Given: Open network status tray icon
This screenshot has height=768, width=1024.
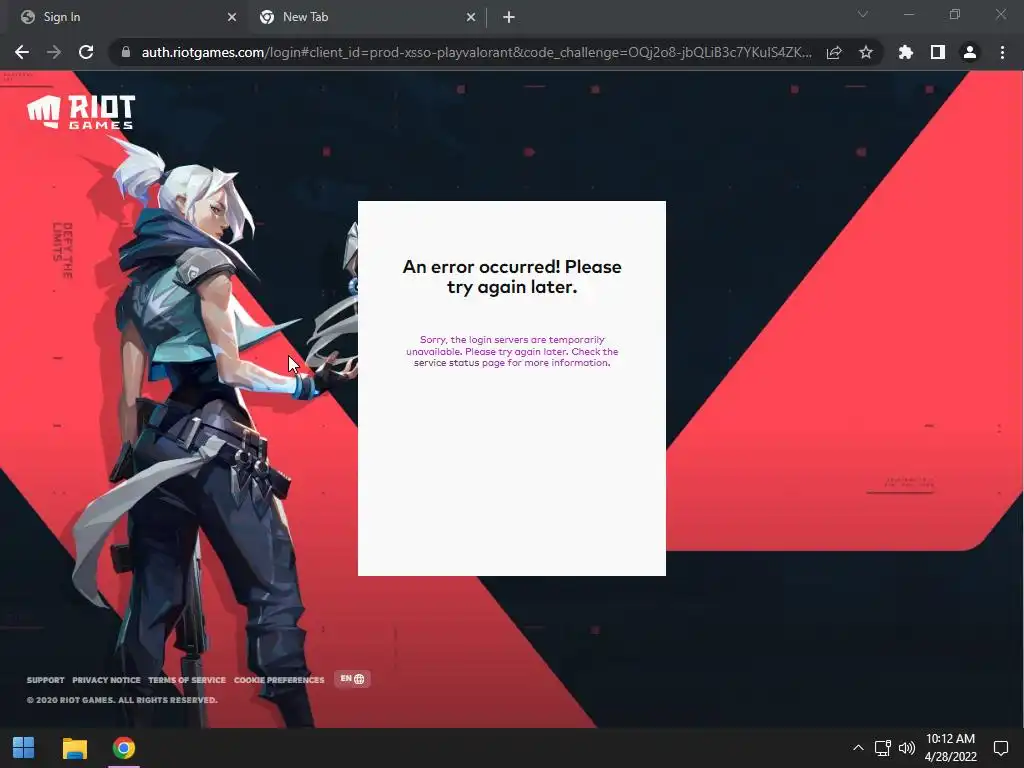Looking at the screenshot, I should tap(883, 748).
